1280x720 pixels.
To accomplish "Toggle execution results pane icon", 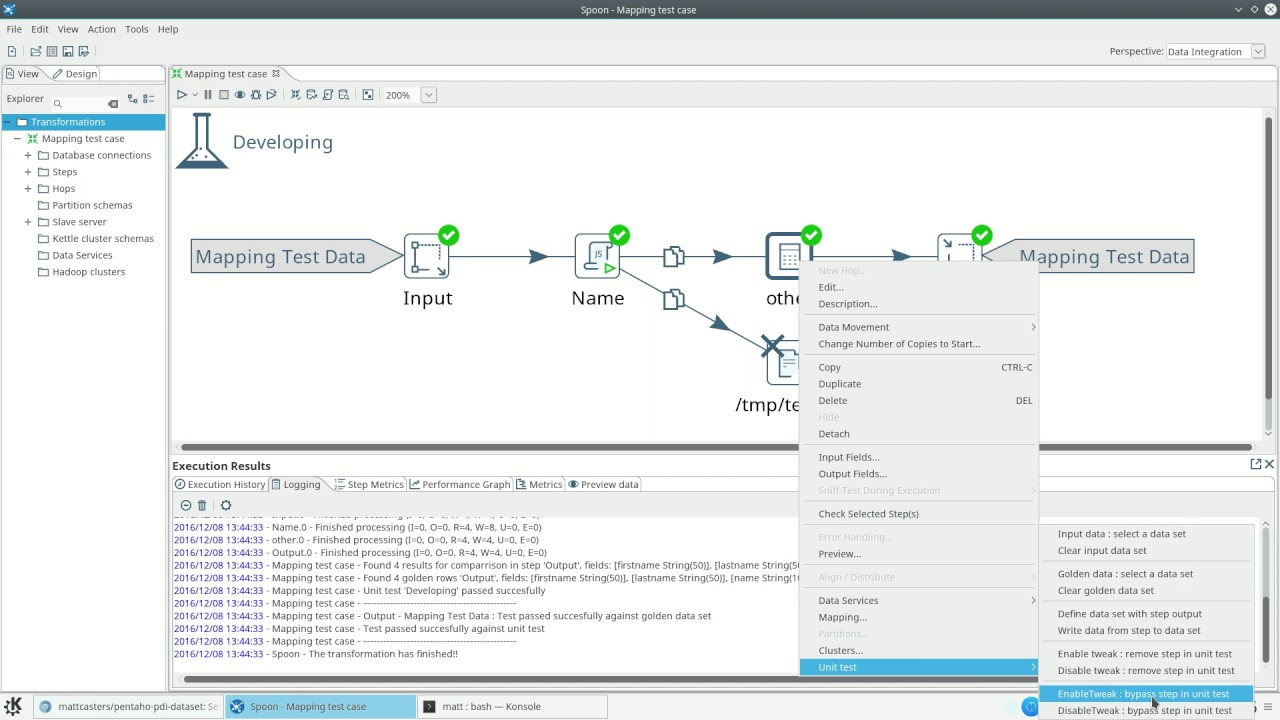I will [x=368, y=95].
